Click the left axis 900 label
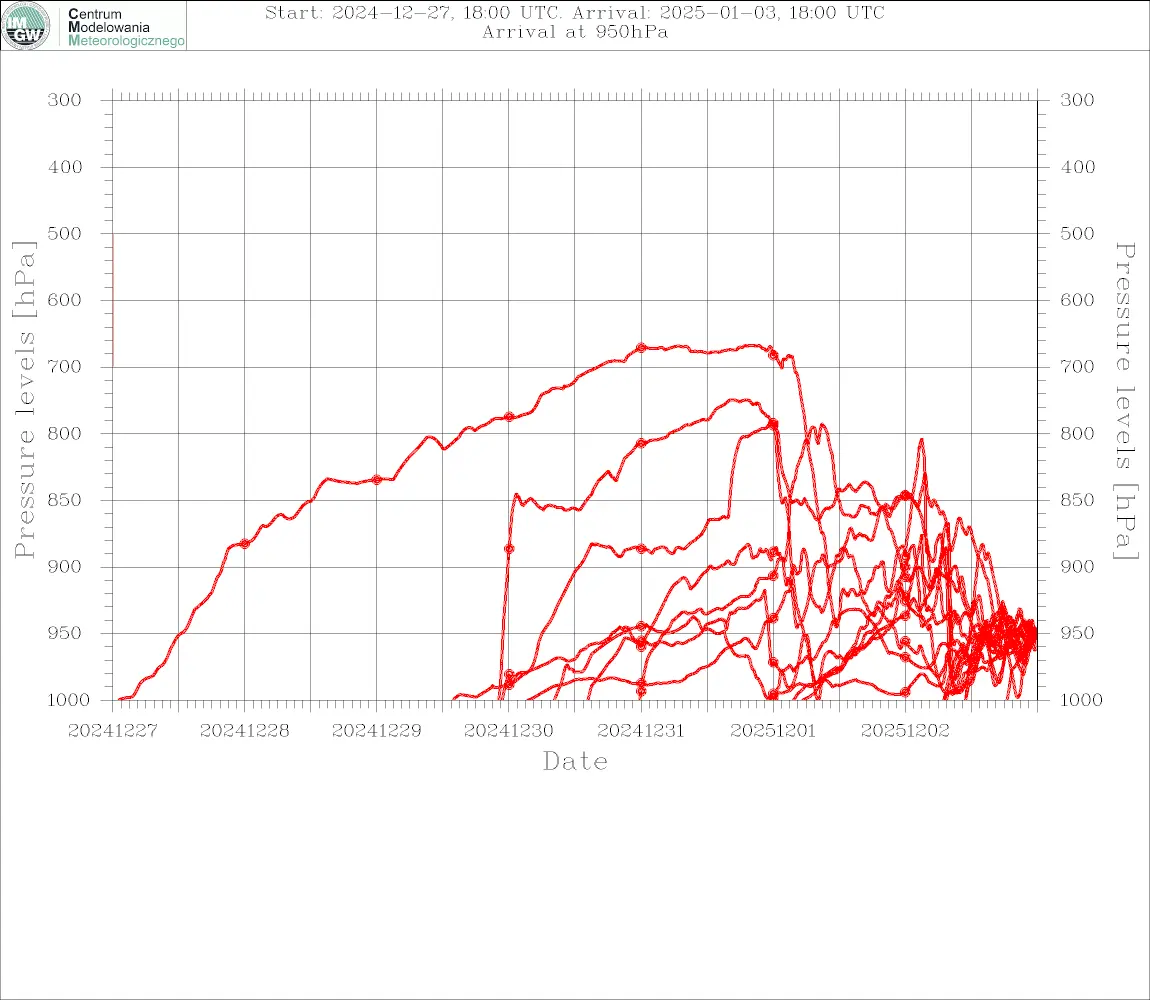Screen dimensions: 1150x1000 tap(65, 566)
